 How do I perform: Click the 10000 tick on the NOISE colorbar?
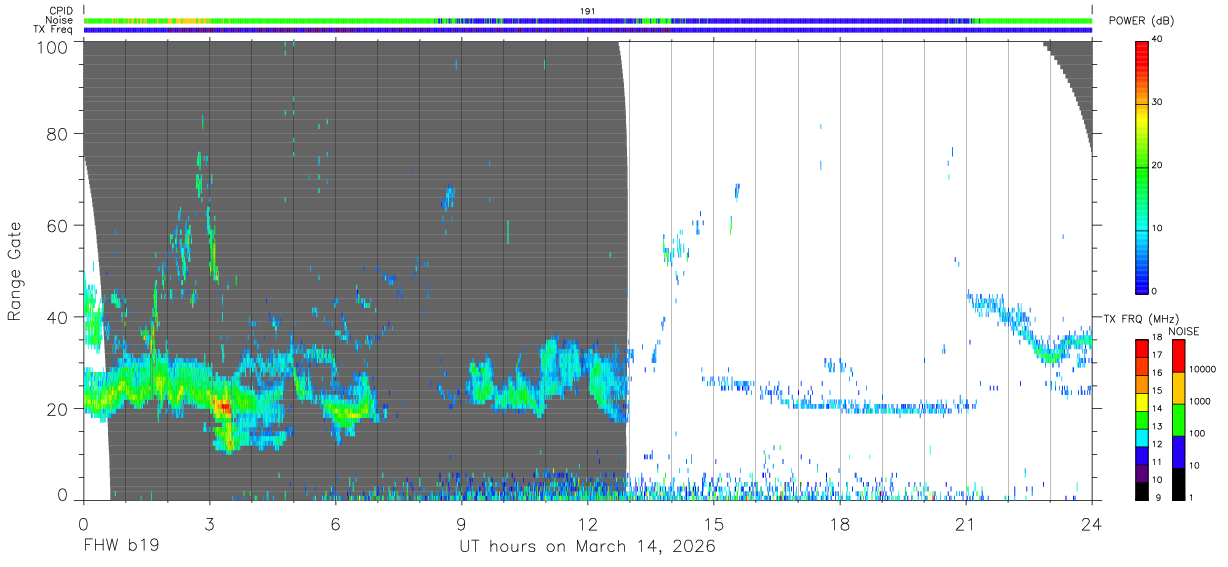[1201, 370]
